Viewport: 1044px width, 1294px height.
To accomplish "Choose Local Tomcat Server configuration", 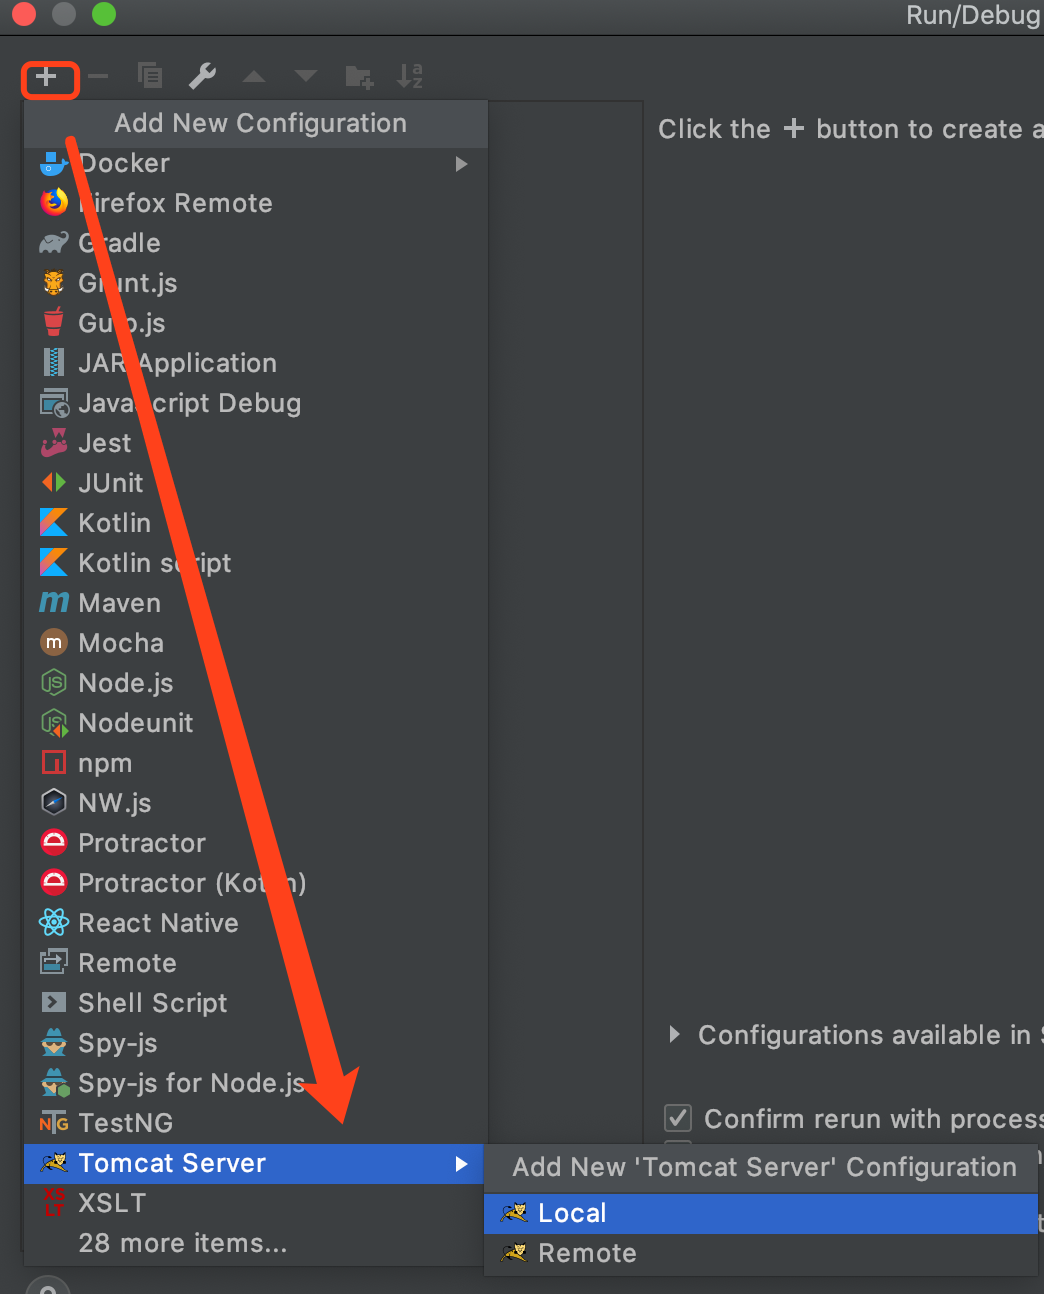I will (761, 1213).
